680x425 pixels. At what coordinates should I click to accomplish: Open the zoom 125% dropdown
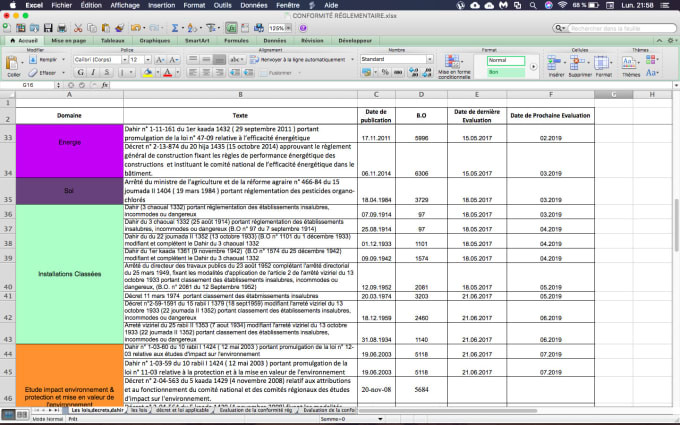point(288,28)
